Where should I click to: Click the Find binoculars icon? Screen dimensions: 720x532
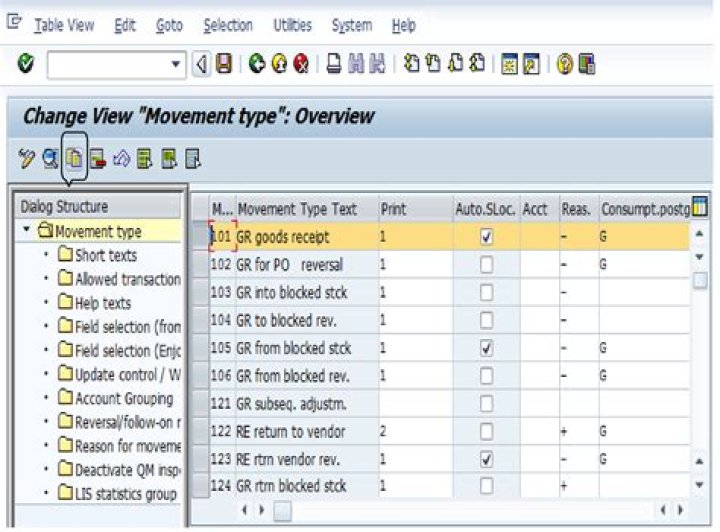pos(356,64)
